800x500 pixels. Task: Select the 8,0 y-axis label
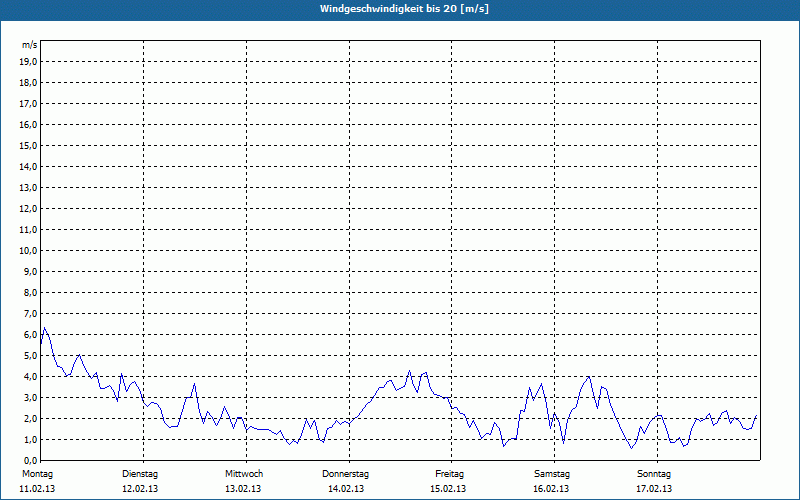click(x=31, y=292)
